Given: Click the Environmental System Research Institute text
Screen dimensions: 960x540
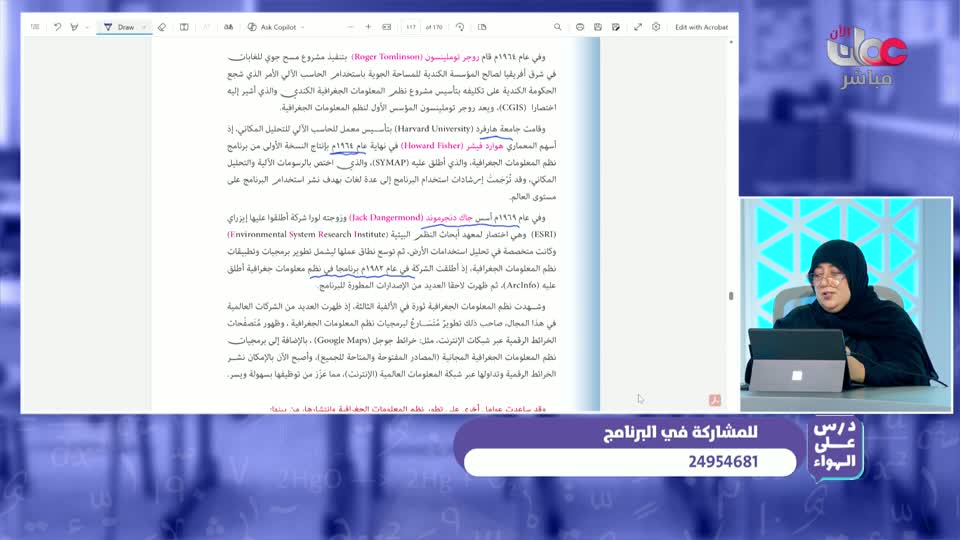Looking at the screenshot, I should 309,234.
